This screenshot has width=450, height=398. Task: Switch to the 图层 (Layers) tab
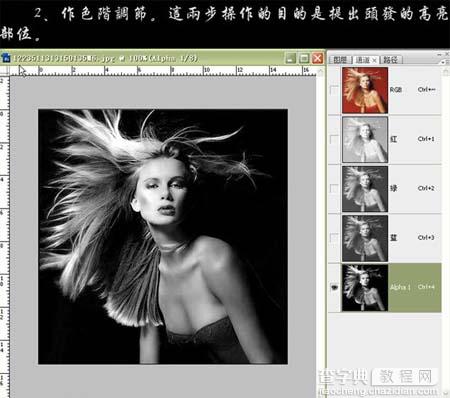click(340, 60)
